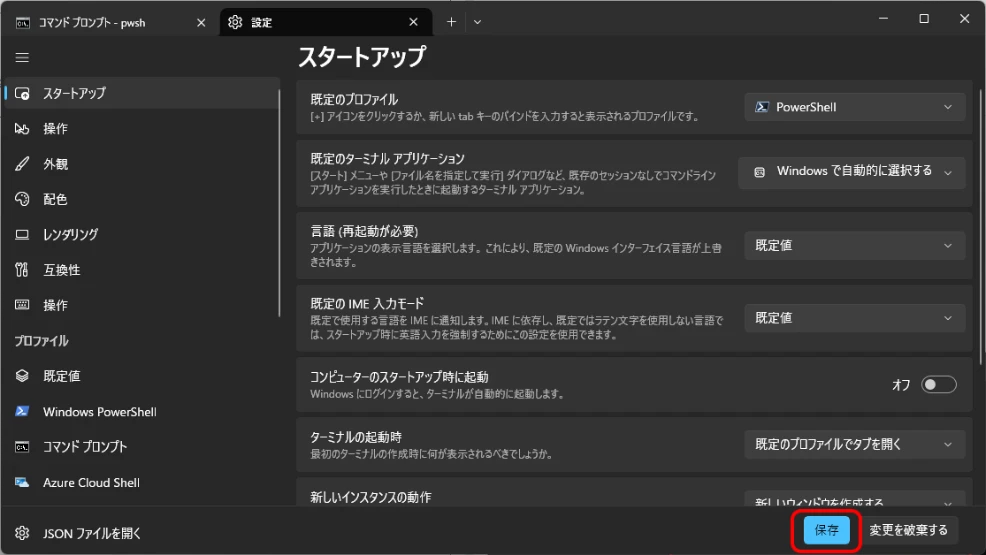Open 互換性 compatibility settings page

[62, 270]
